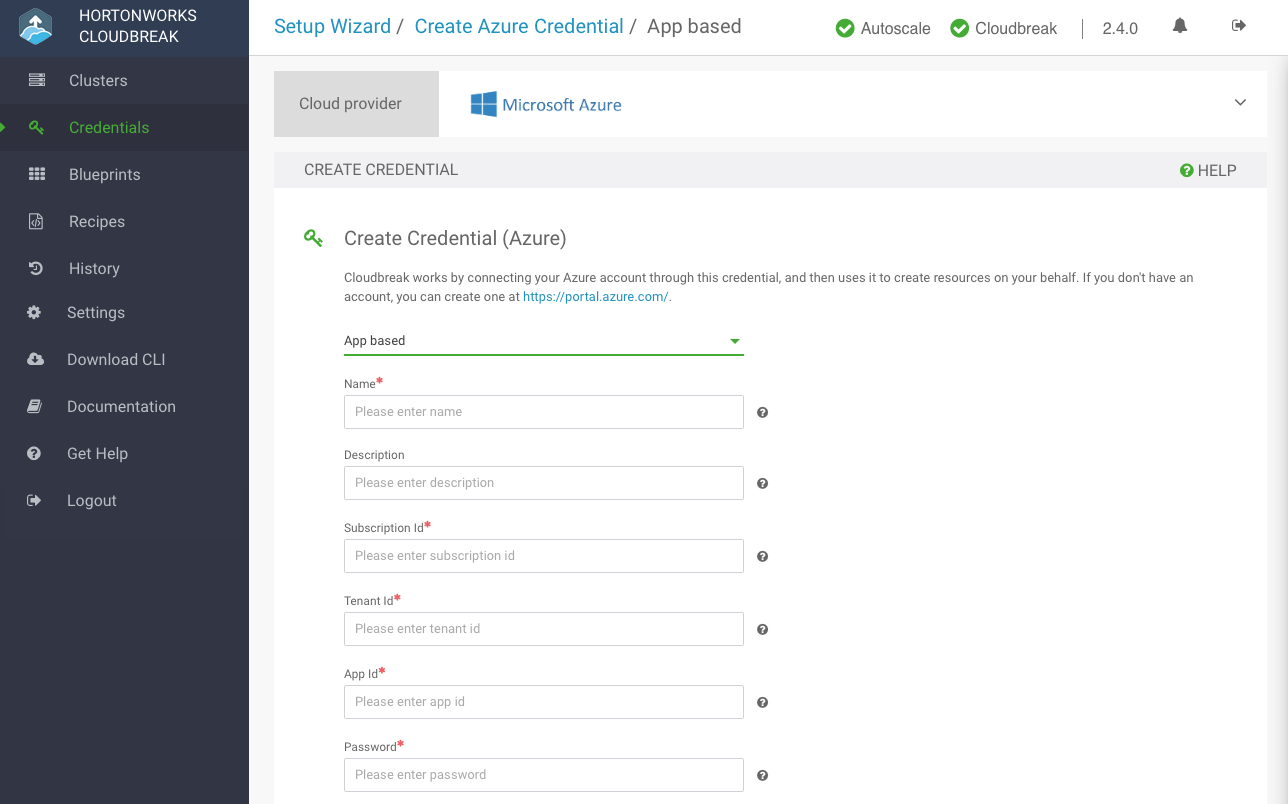This screenshot has width=1288, height=804.
Task: Click the Cloudbreak logo in the sidebar header
Action: pyautogui.click(x=36, y=27)
